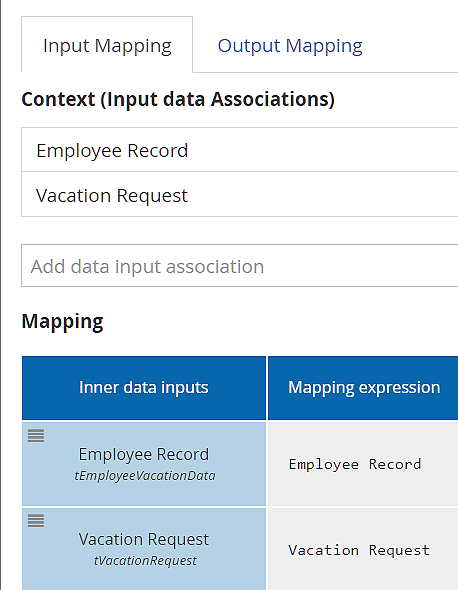458x590 pixels.
Task: Grab the reorder handle on Vacation Request row
Action: pos(36,521)
